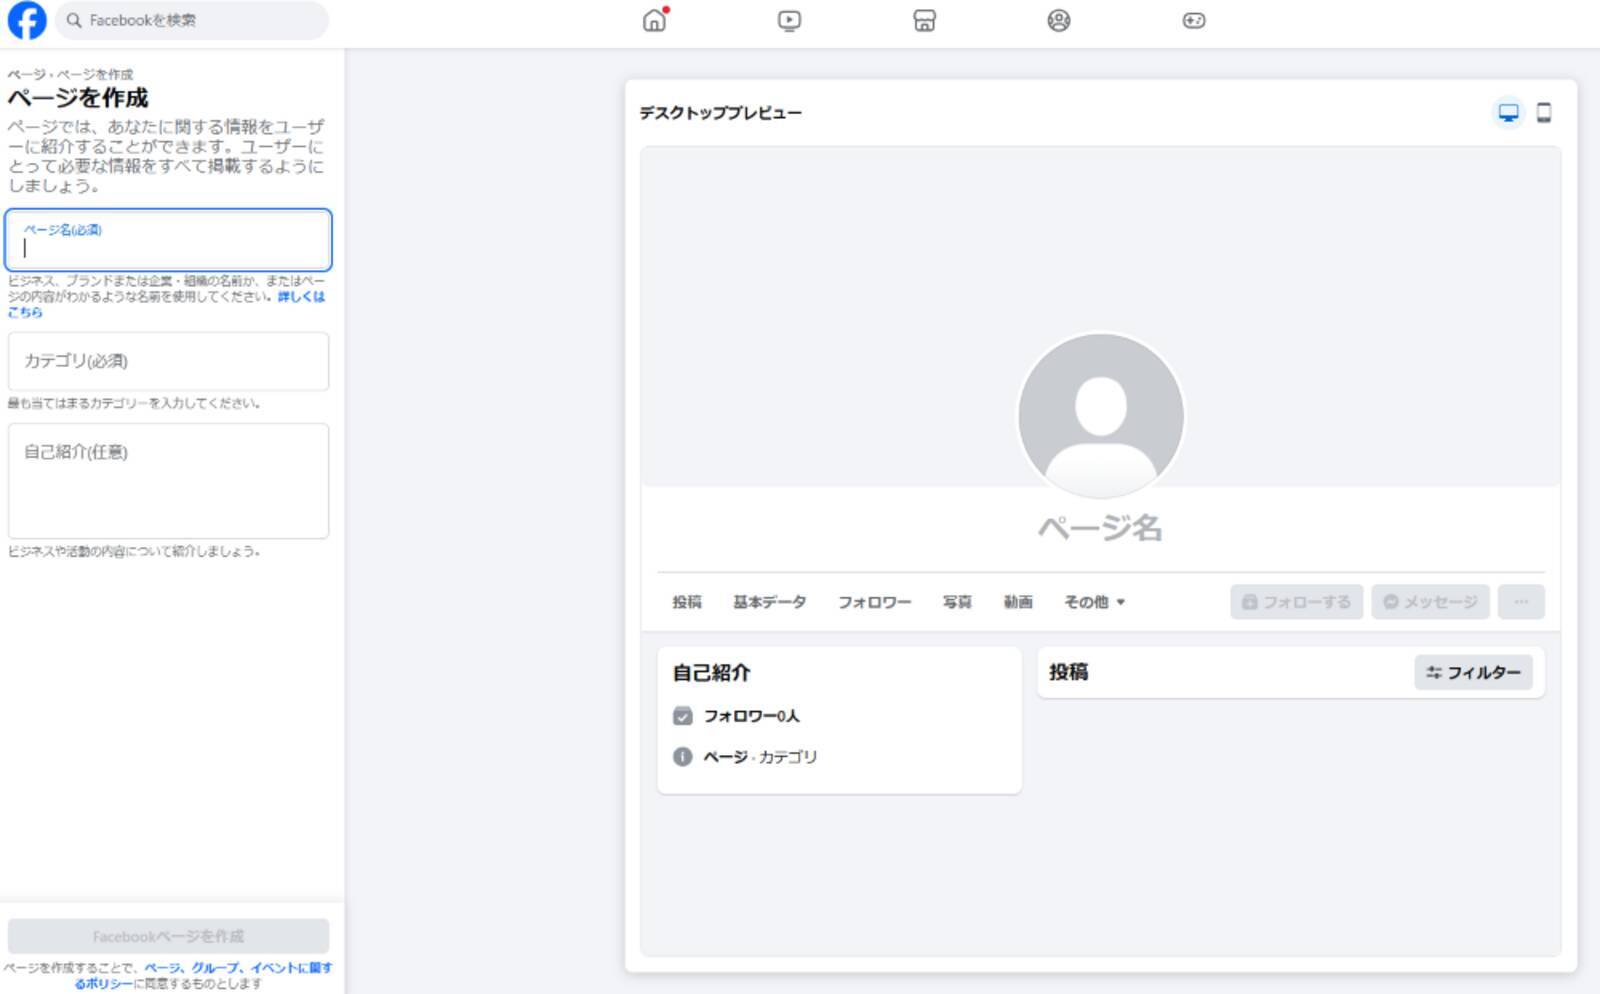
Task: Click the info icon beside ページ・カテゴリ
Action: [x=683, y=757]
